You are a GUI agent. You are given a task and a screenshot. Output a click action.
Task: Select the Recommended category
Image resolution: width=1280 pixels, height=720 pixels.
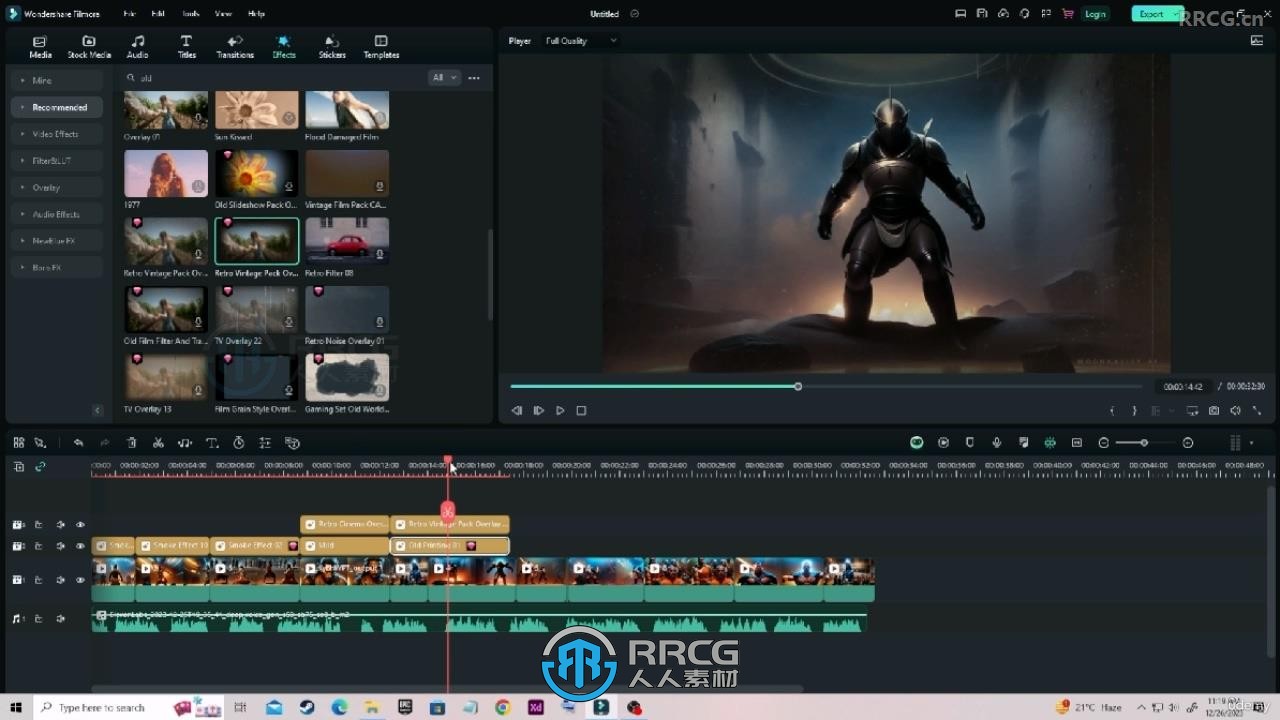[x=57, y=107]
